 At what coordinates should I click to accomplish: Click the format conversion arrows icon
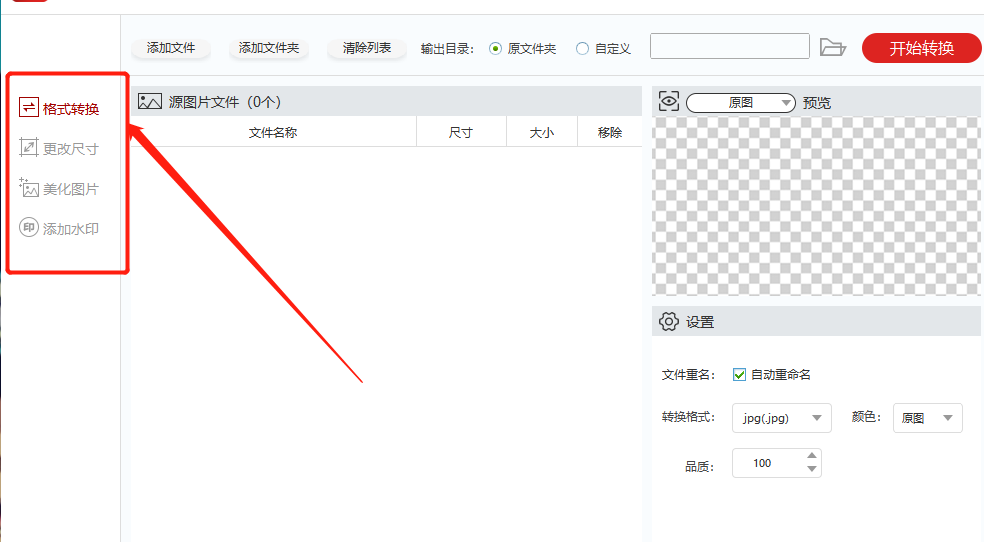[29, 108]
